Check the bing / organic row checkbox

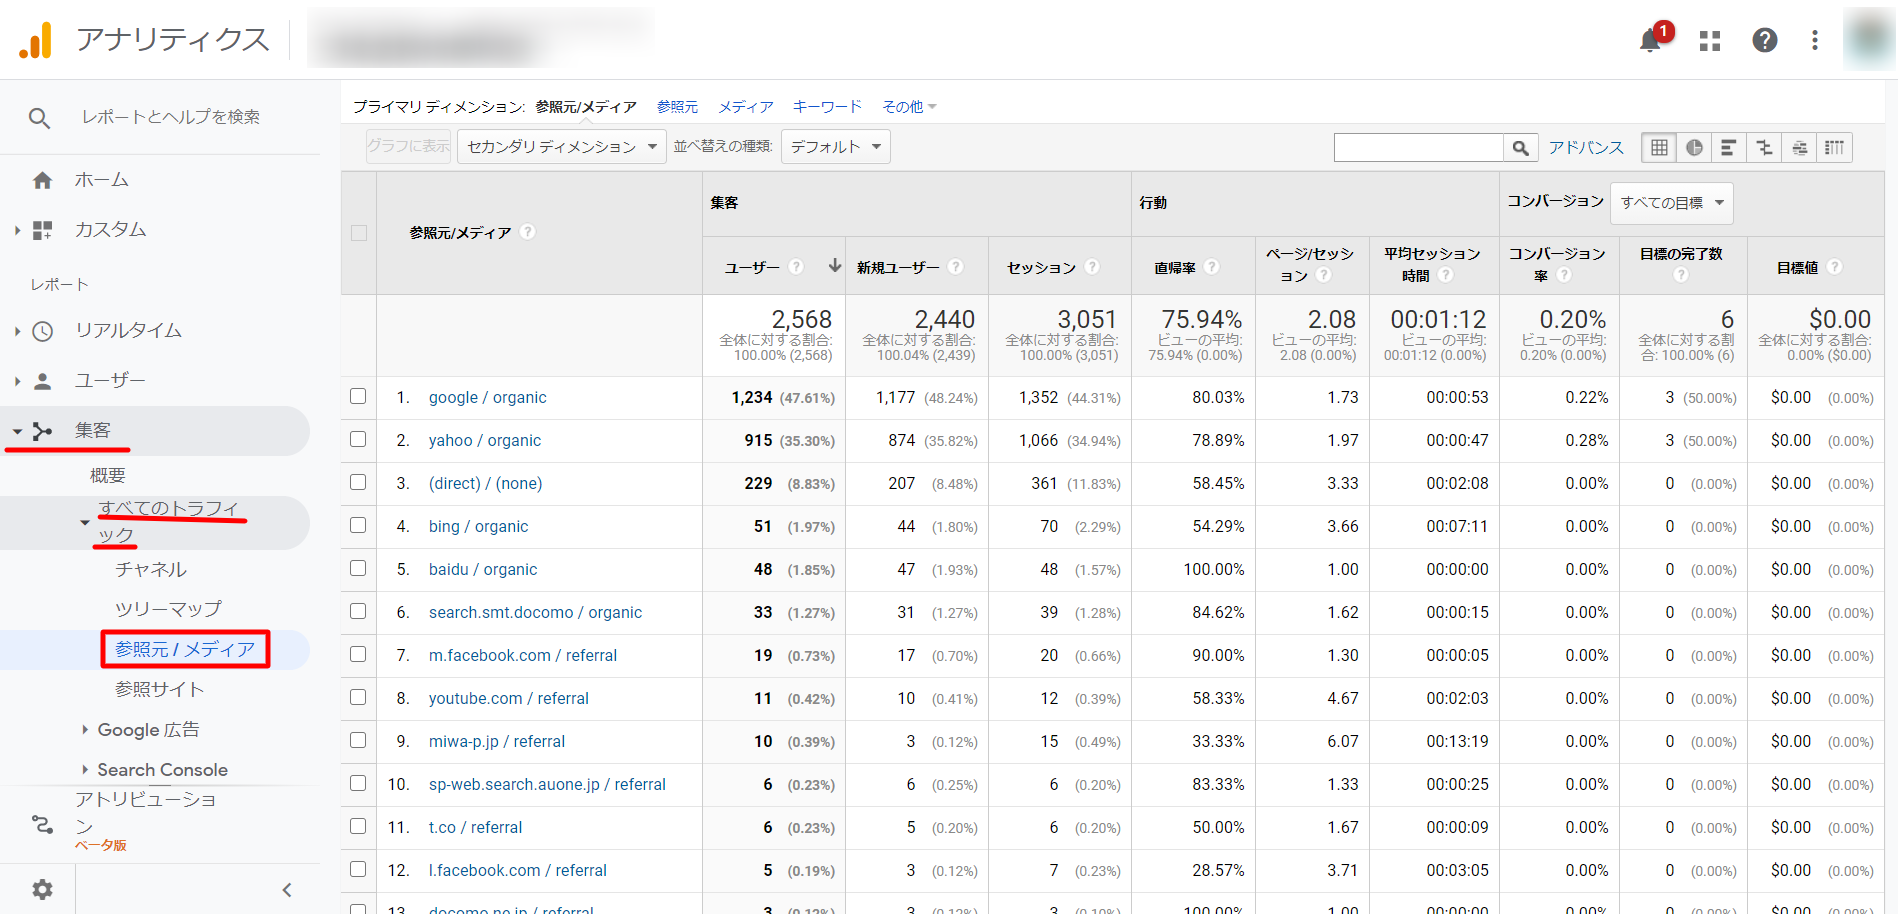coord(358,525)
